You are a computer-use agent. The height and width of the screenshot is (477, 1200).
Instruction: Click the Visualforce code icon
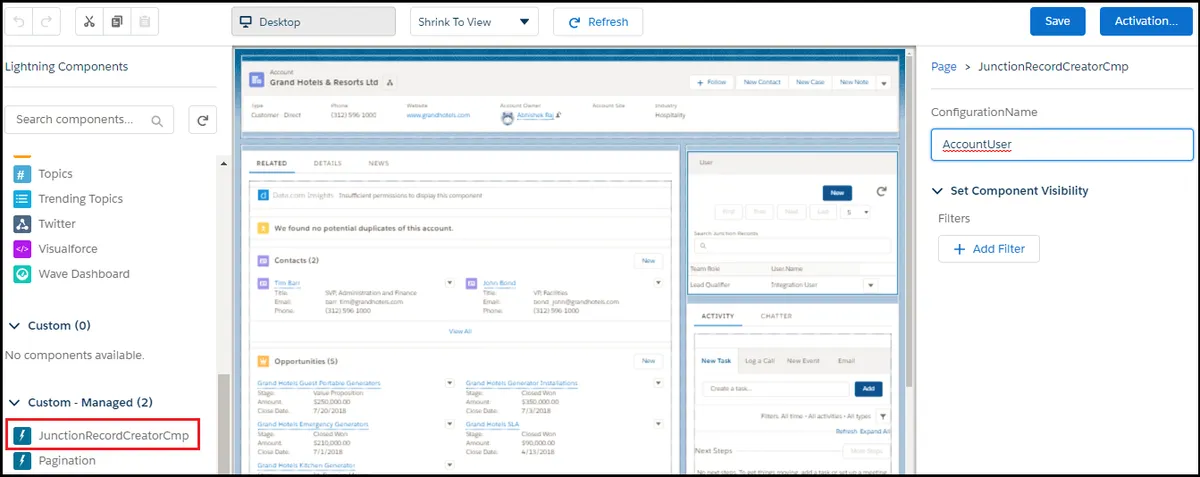pos(22,249)
